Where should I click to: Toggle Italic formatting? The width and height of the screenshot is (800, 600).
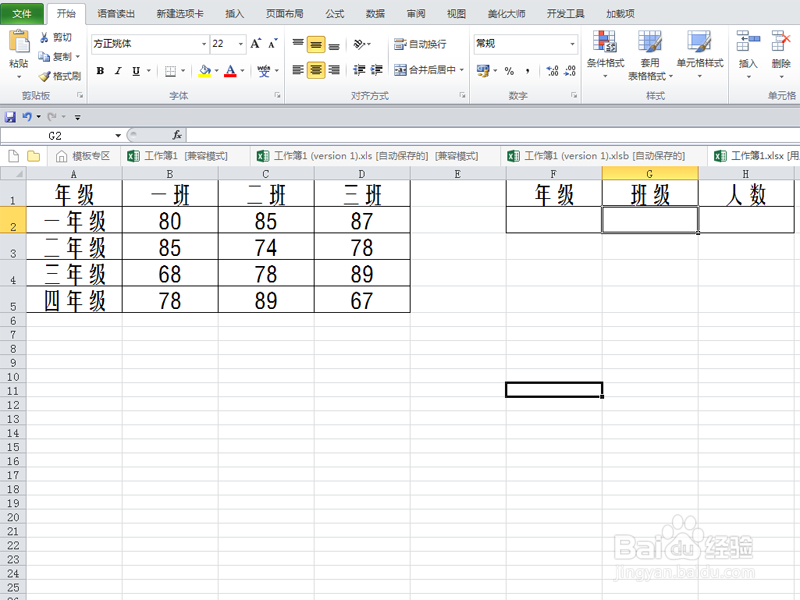click(x=118, y=71)
